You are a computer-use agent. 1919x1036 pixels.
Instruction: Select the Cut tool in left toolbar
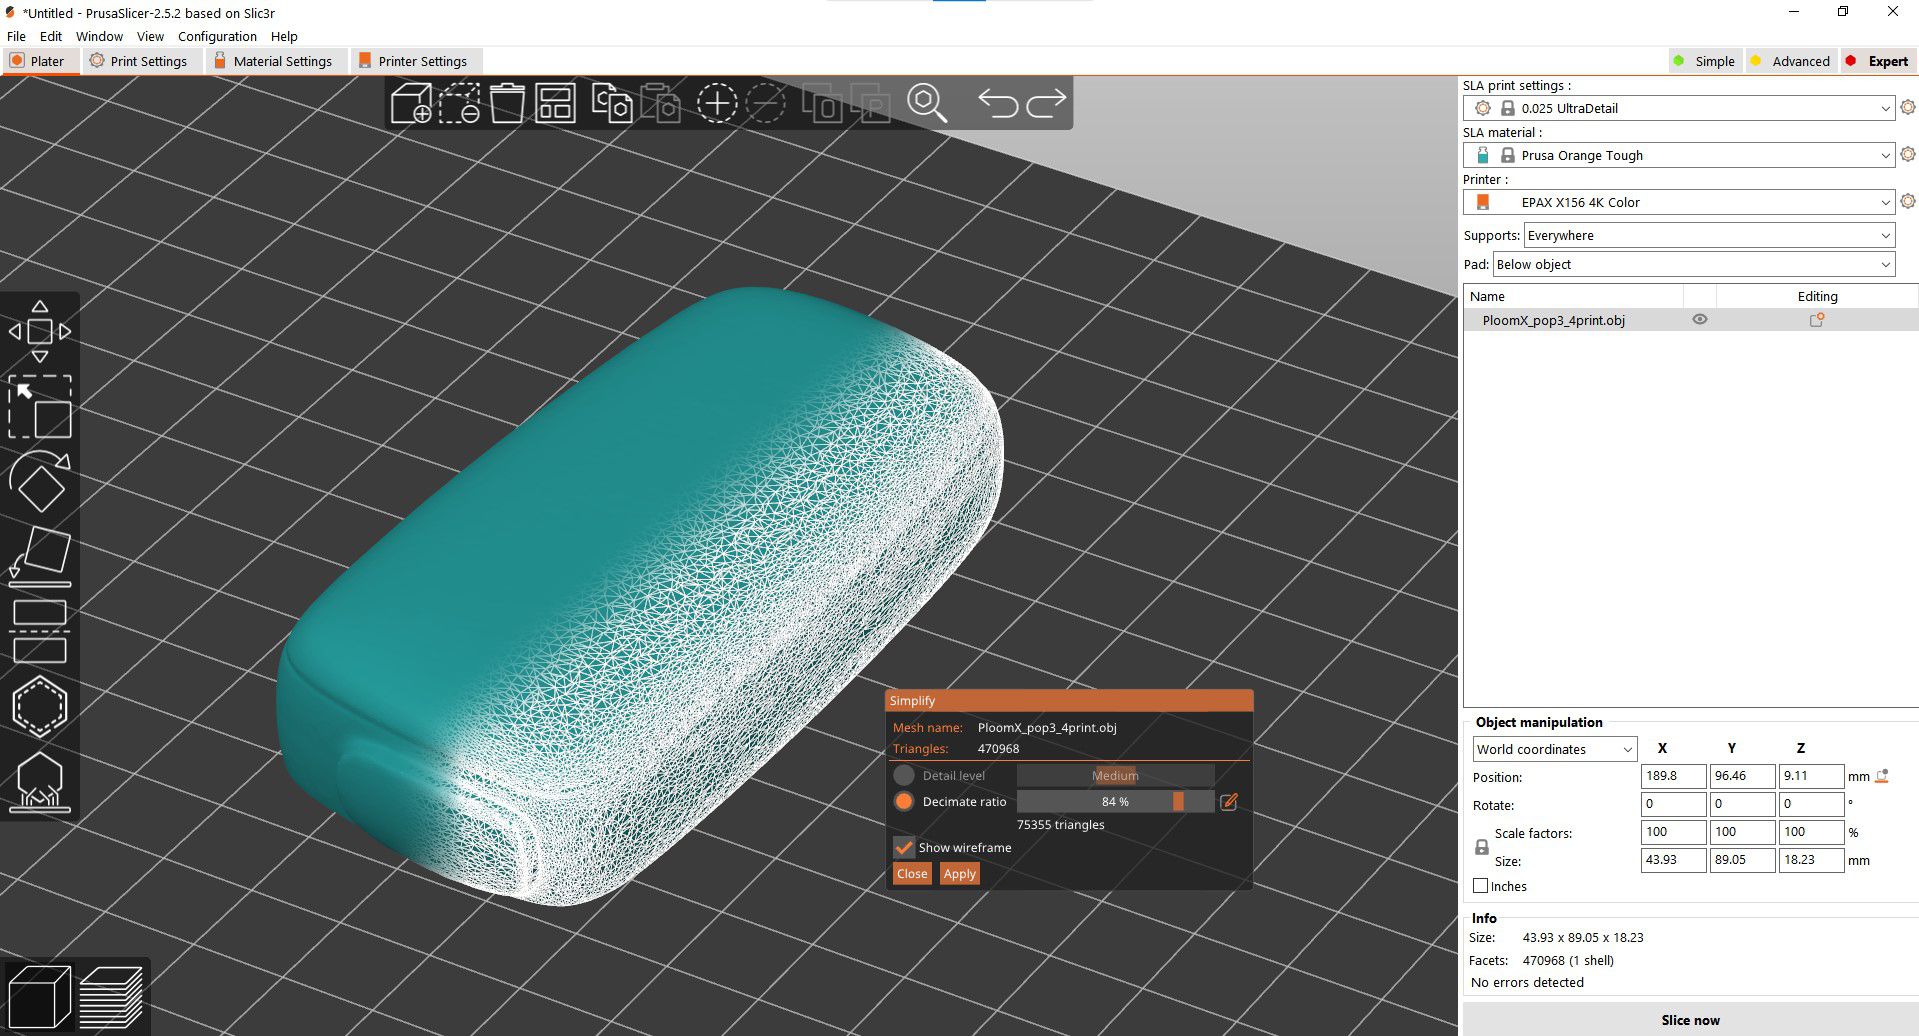pos(40,631)
